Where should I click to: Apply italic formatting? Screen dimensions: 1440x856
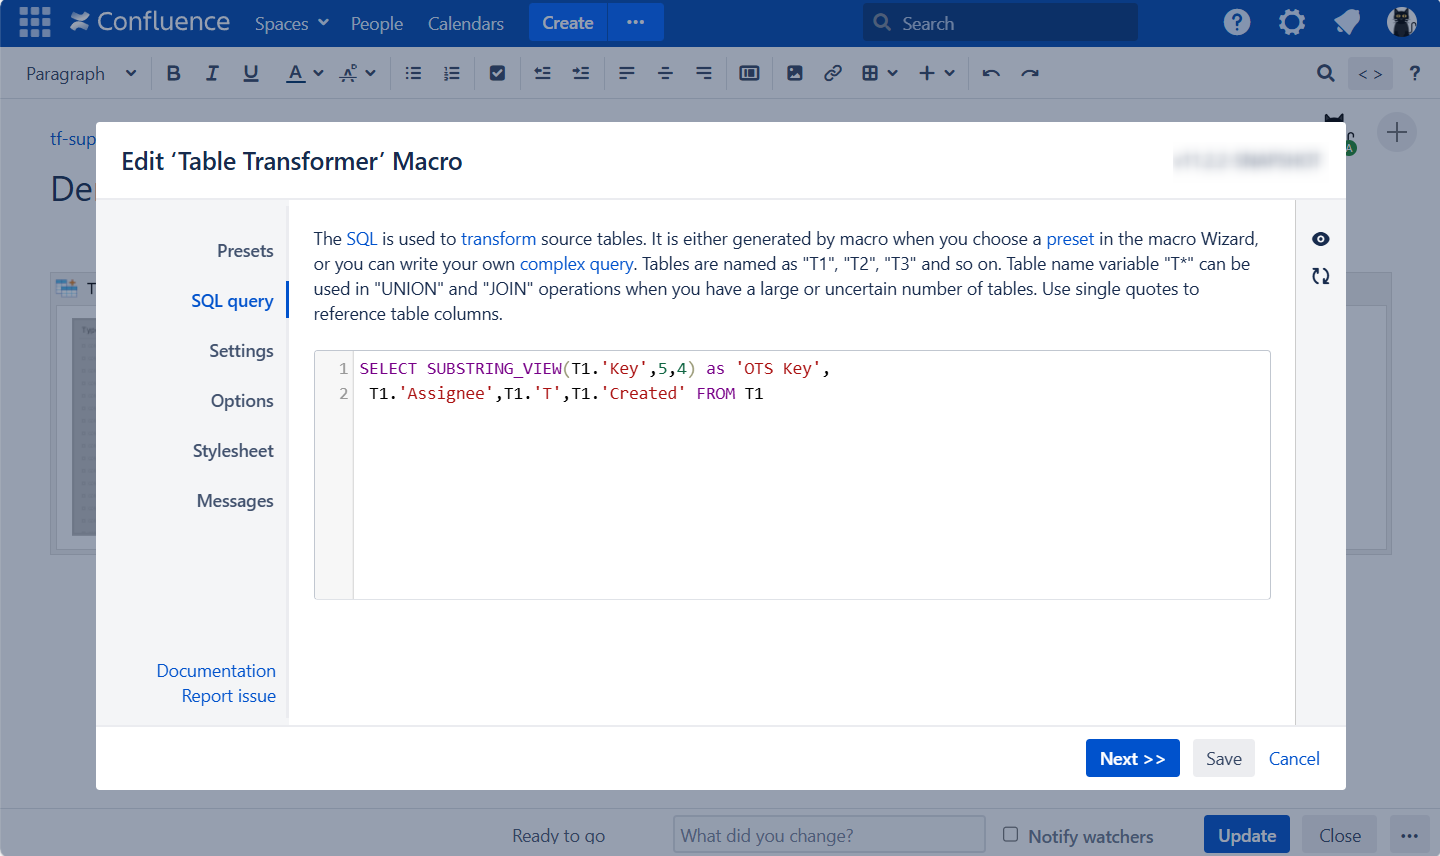click(x=212, y=73)
